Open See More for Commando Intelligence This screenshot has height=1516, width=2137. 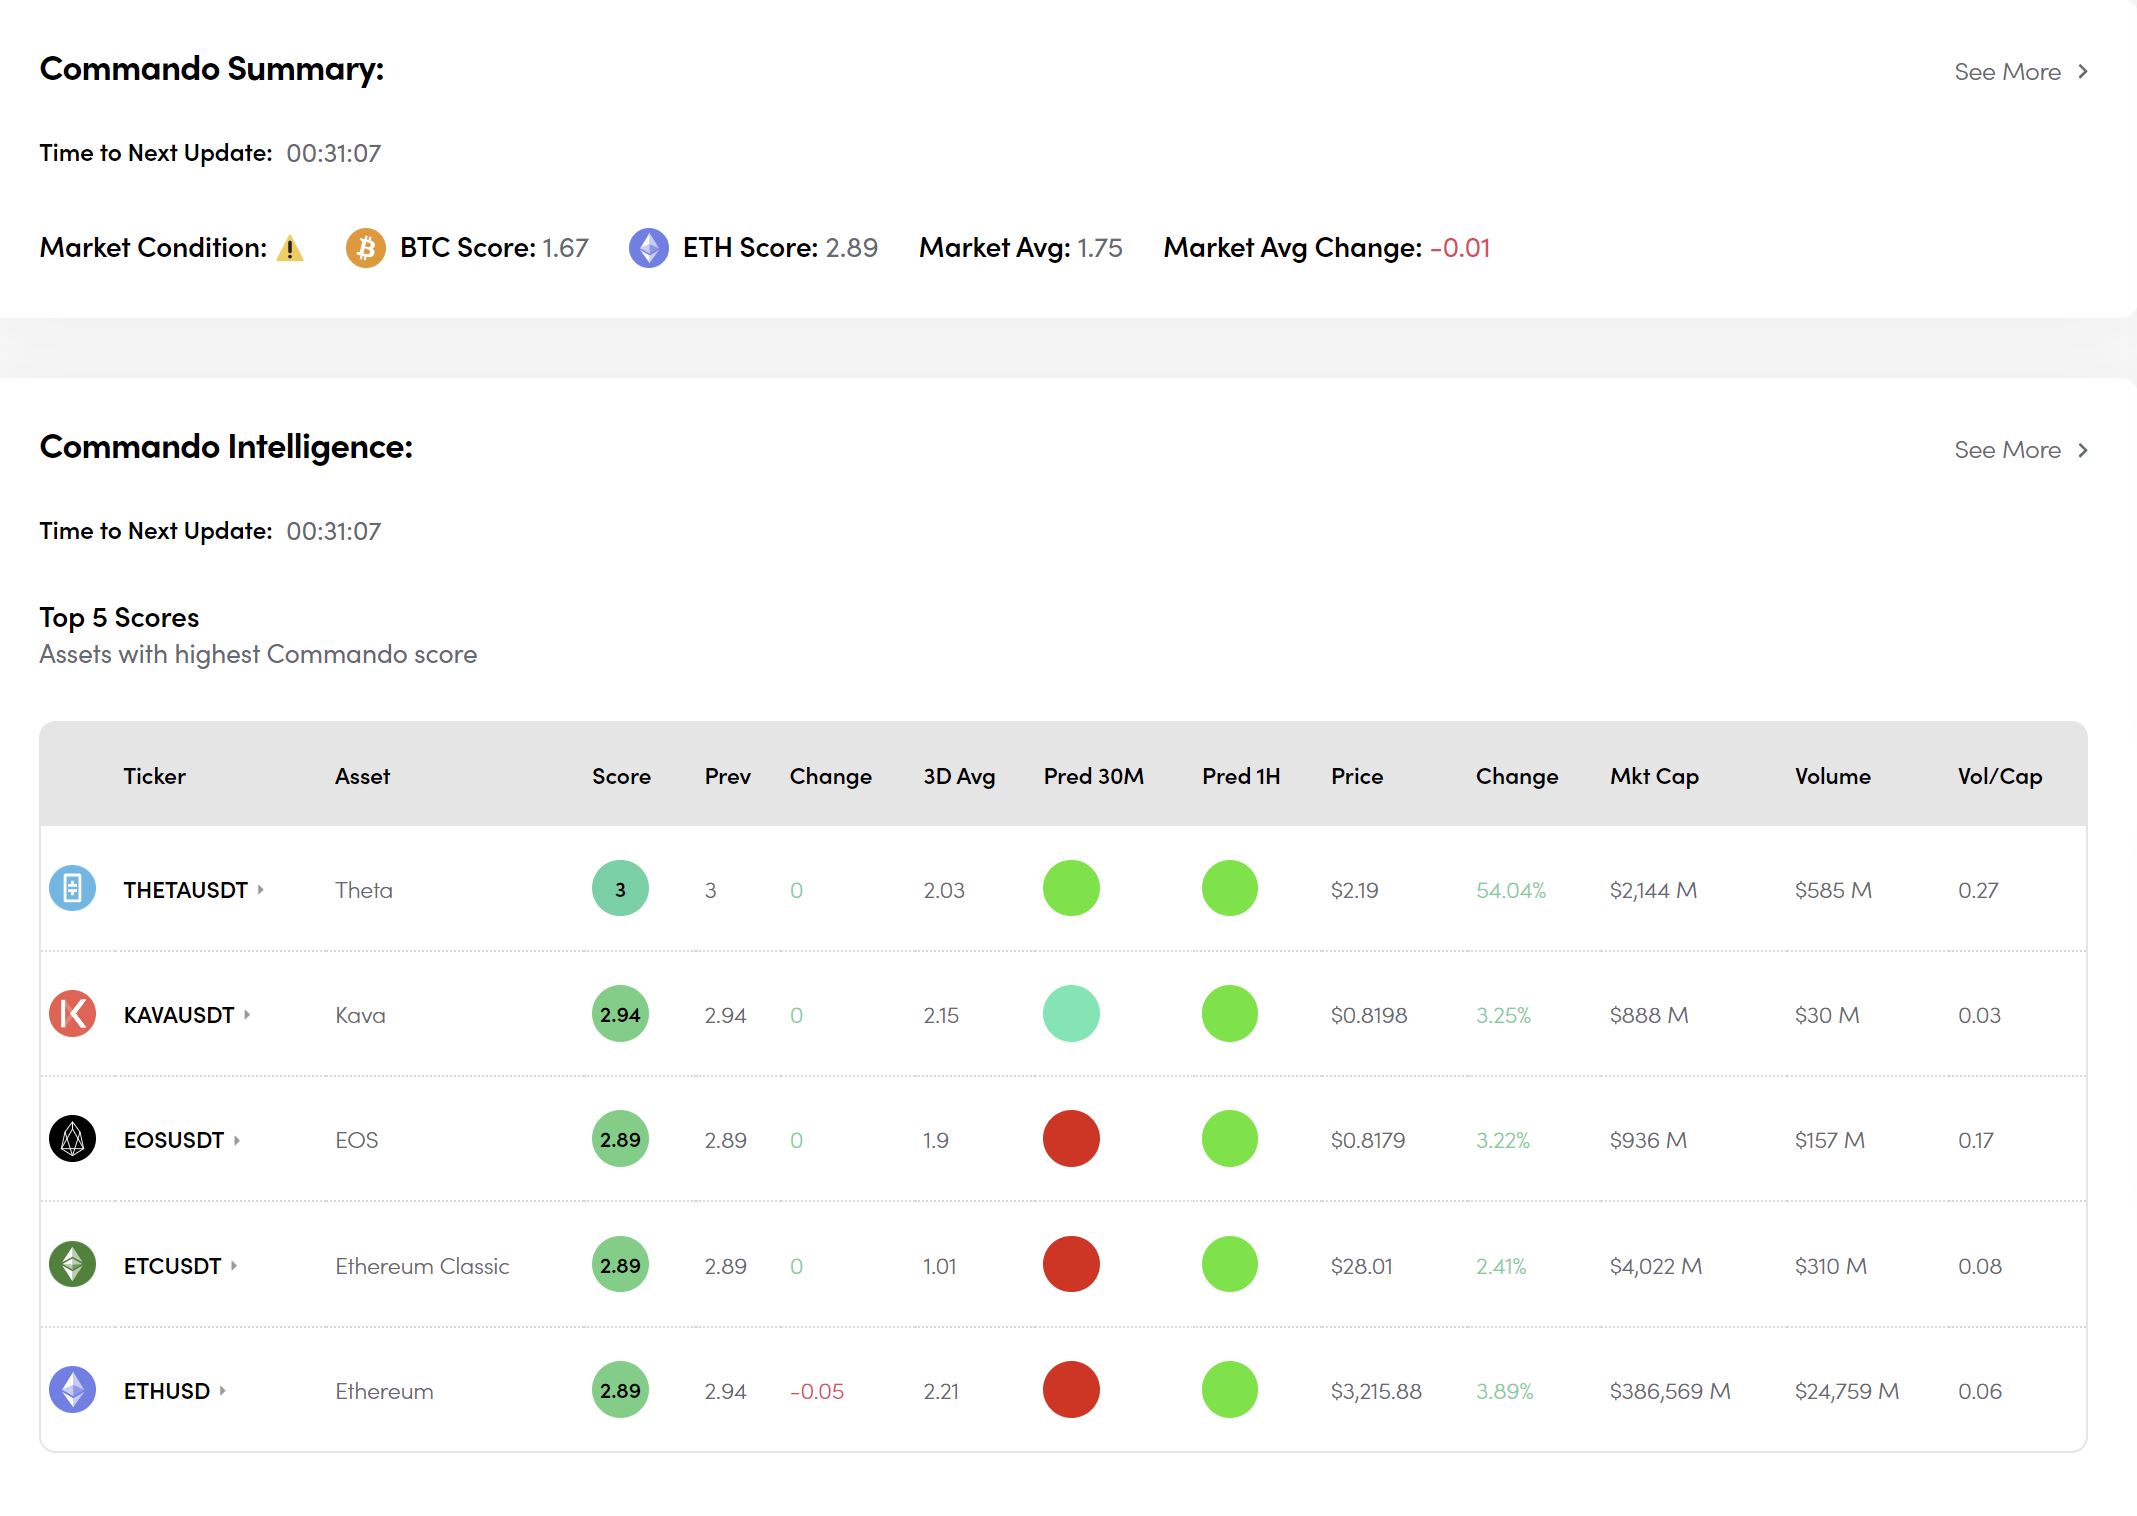pyautogui.click(x=2020, y=450)
